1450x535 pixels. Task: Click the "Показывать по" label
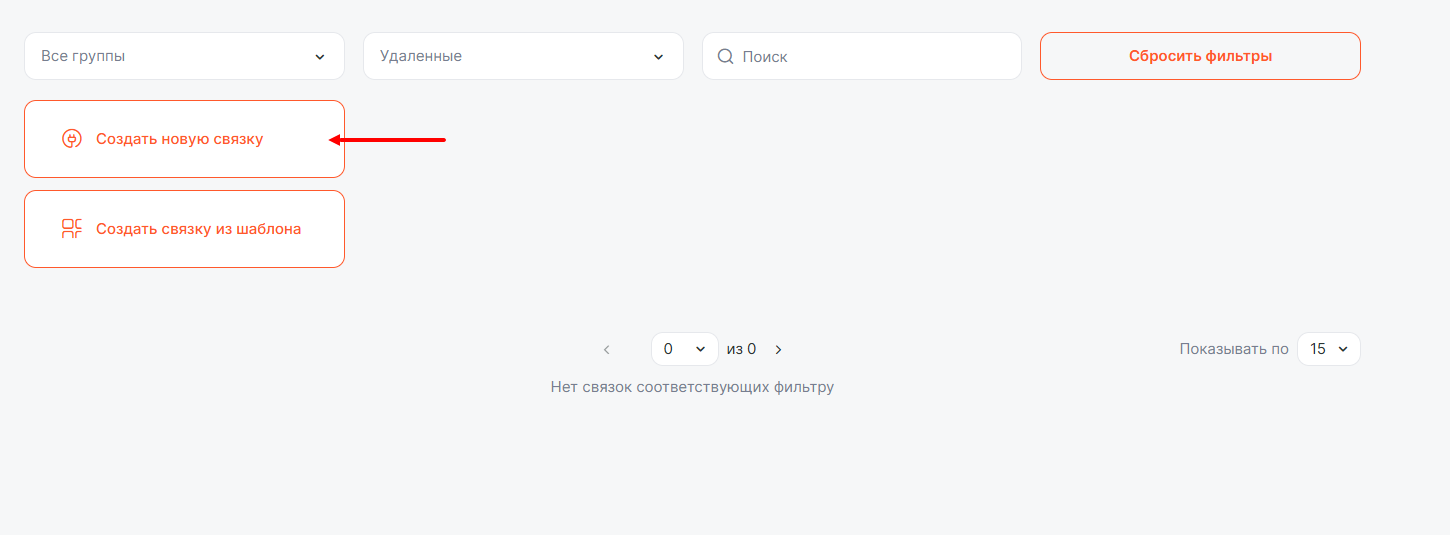[1233, 349]
